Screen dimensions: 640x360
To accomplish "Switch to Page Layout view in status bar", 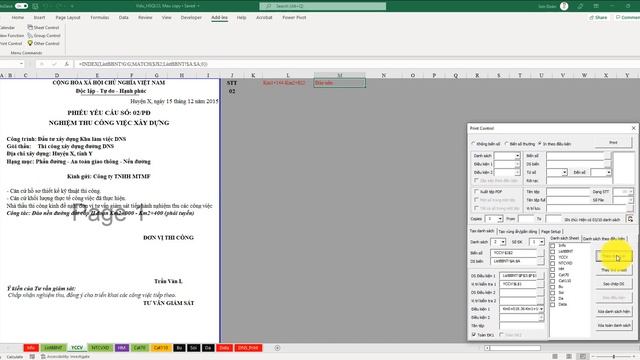I will pyautogui.click(x=569, y=356).
